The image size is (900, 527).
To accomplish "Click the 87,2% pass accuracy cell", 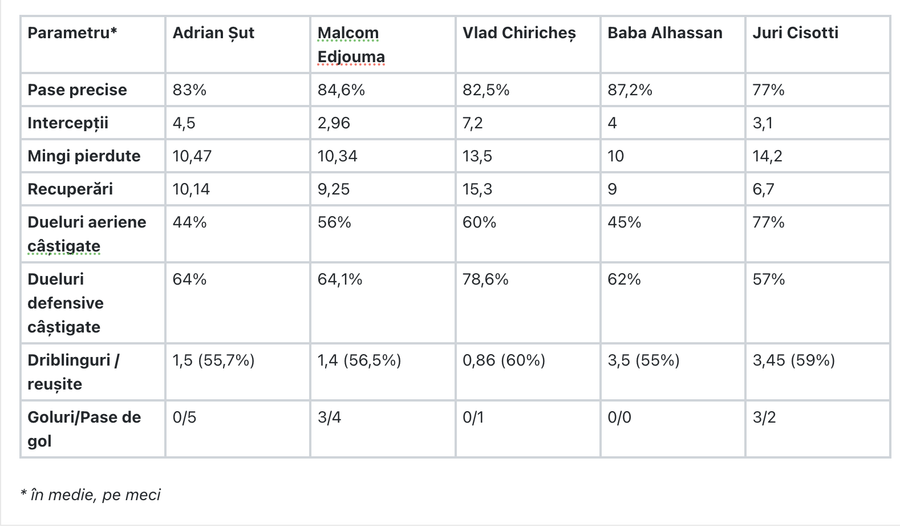I will click(673, 90).
